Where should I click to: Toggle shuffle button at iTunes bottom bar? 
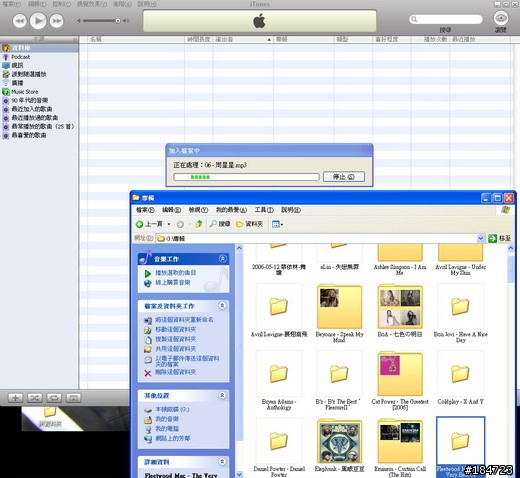[35, 398]
